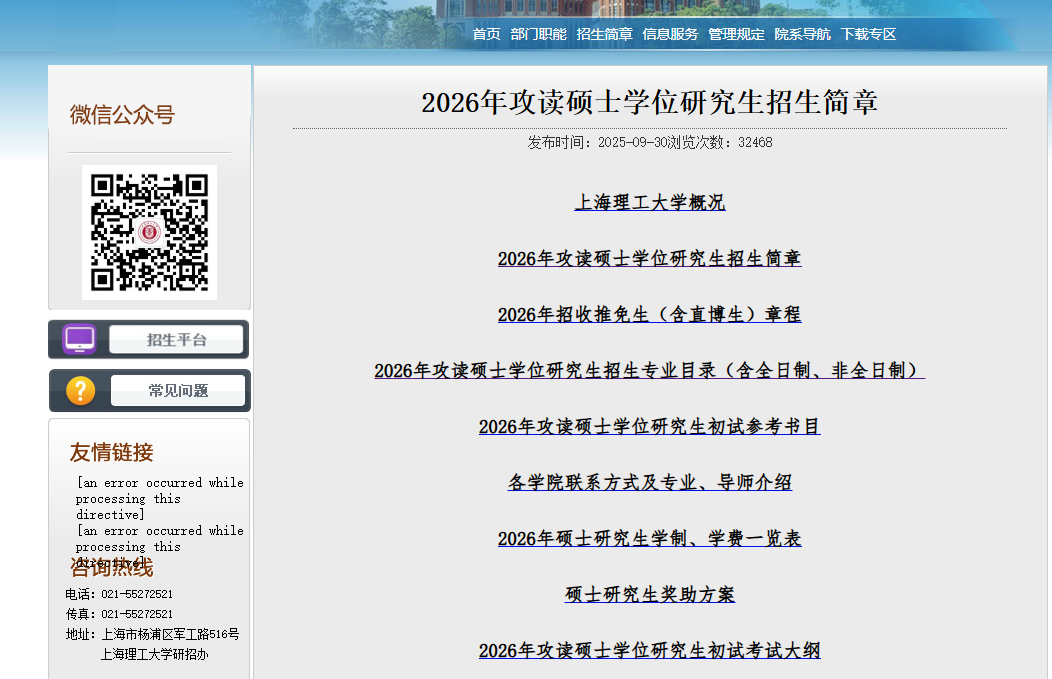Open the 首页 menu item
This screenshot has height=679, width=1052.
[x=486, y=33]
